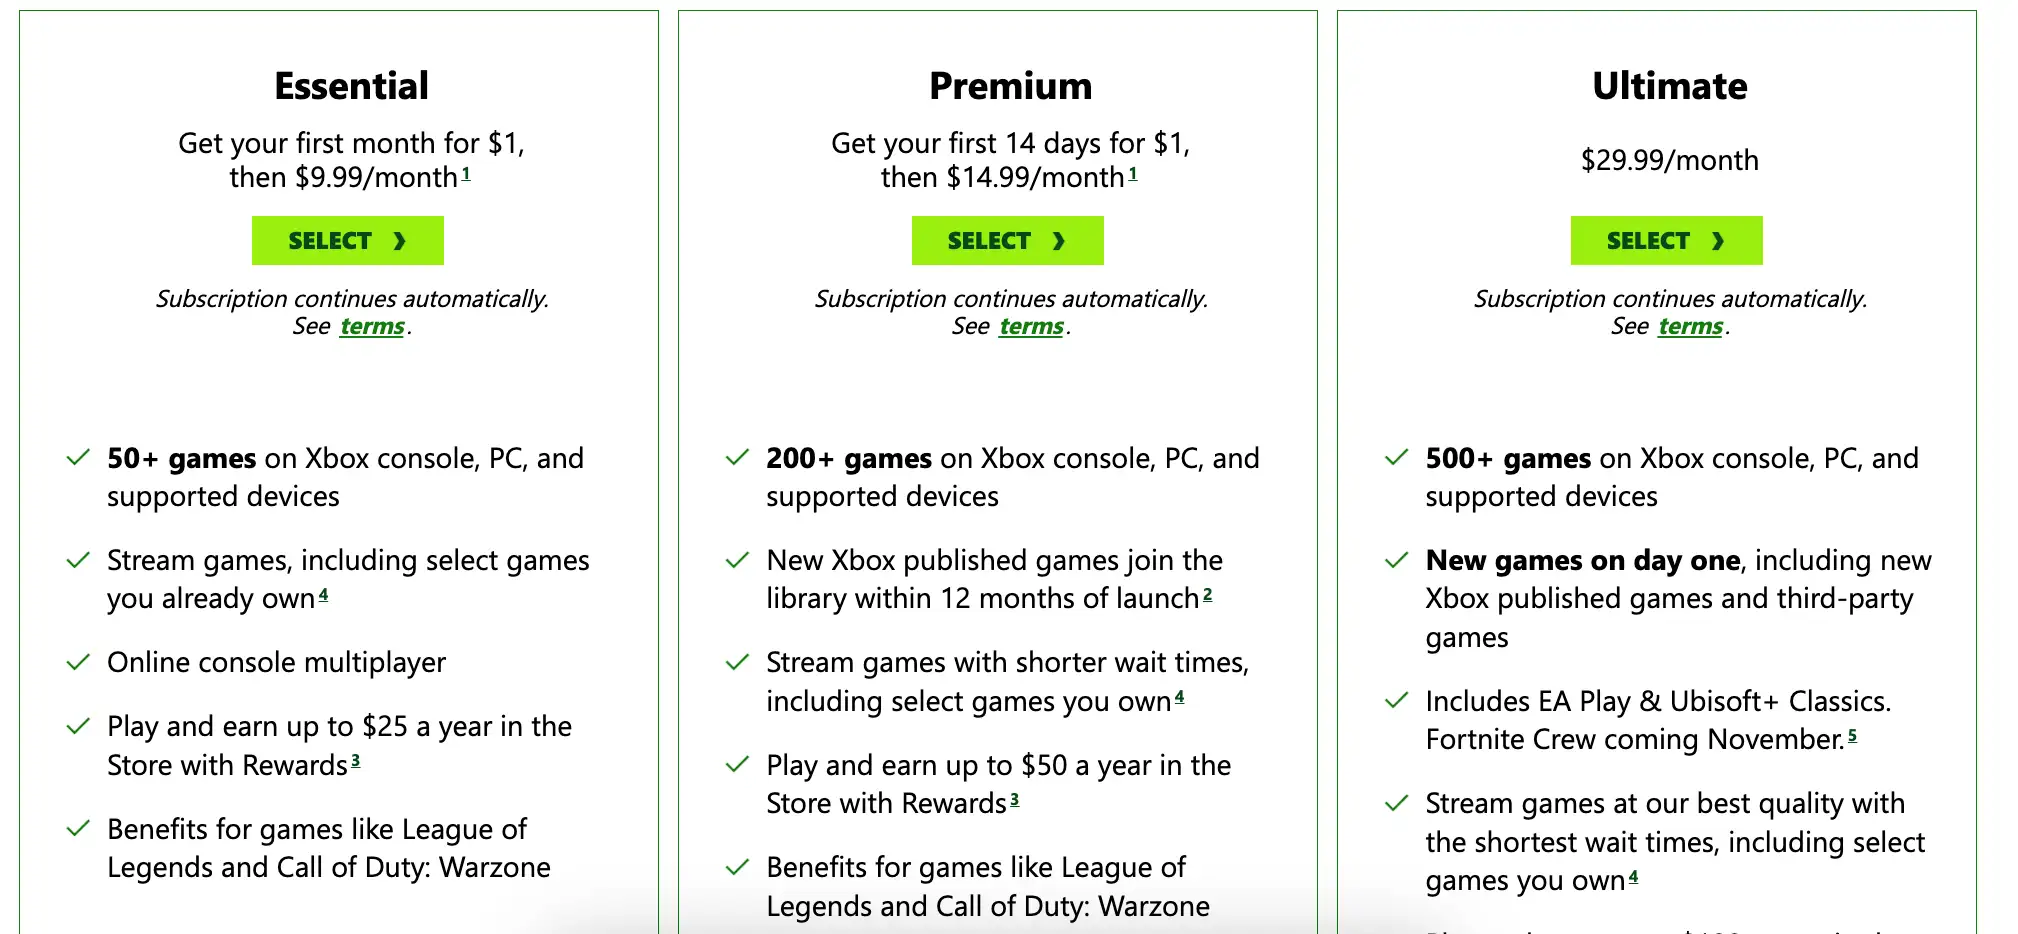Screen dimensions: 2018x934
Task: Click footnote 3 after Premium $50 Rewards
Action: pyautogui.click(x=1014, y=800)
